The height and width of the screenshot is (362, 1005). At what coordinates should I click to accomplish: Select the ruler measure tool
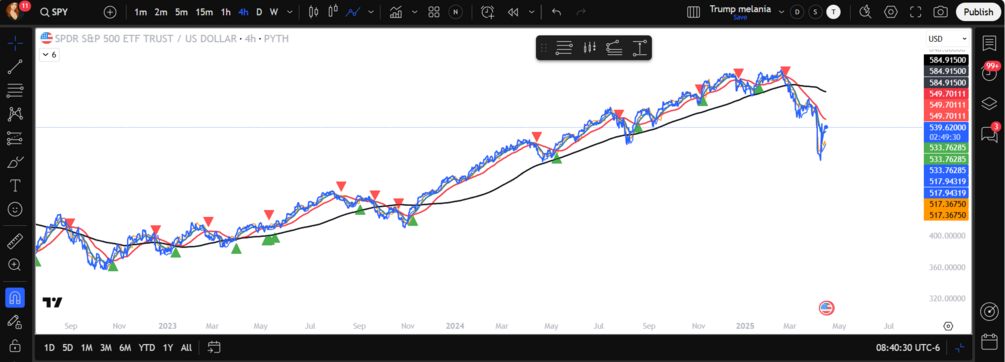point(15,241)
